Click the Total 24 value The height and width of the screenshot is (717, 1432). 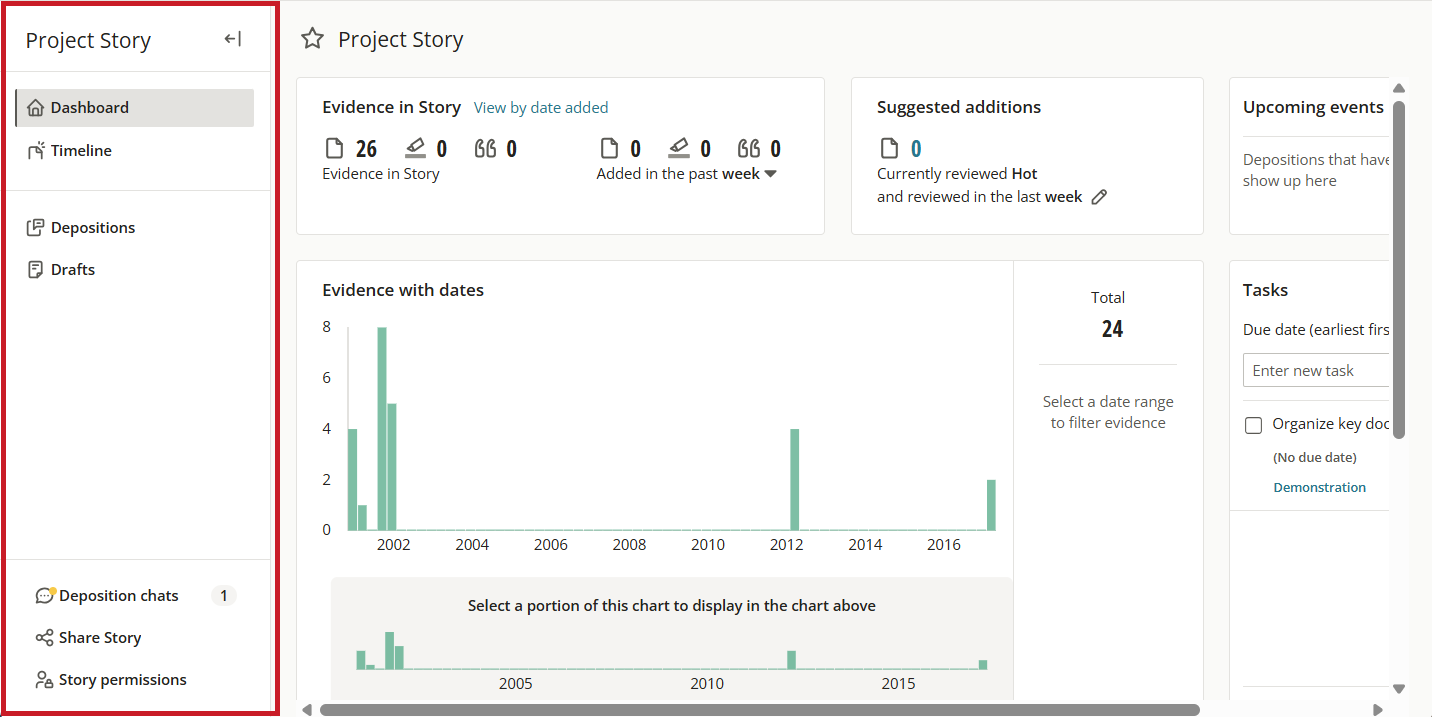(1112, 329)
